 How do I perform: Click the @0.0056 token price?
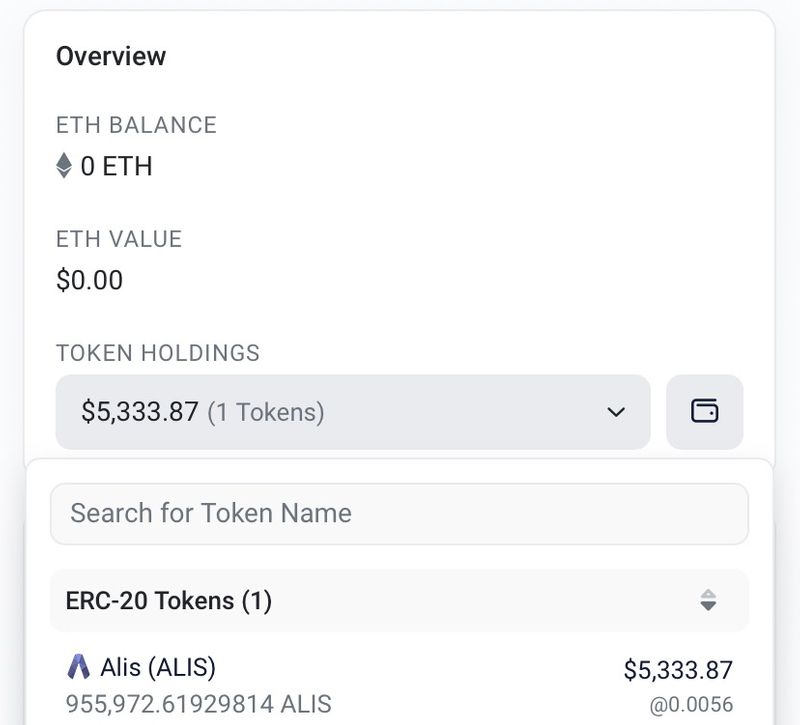(691, 705)
